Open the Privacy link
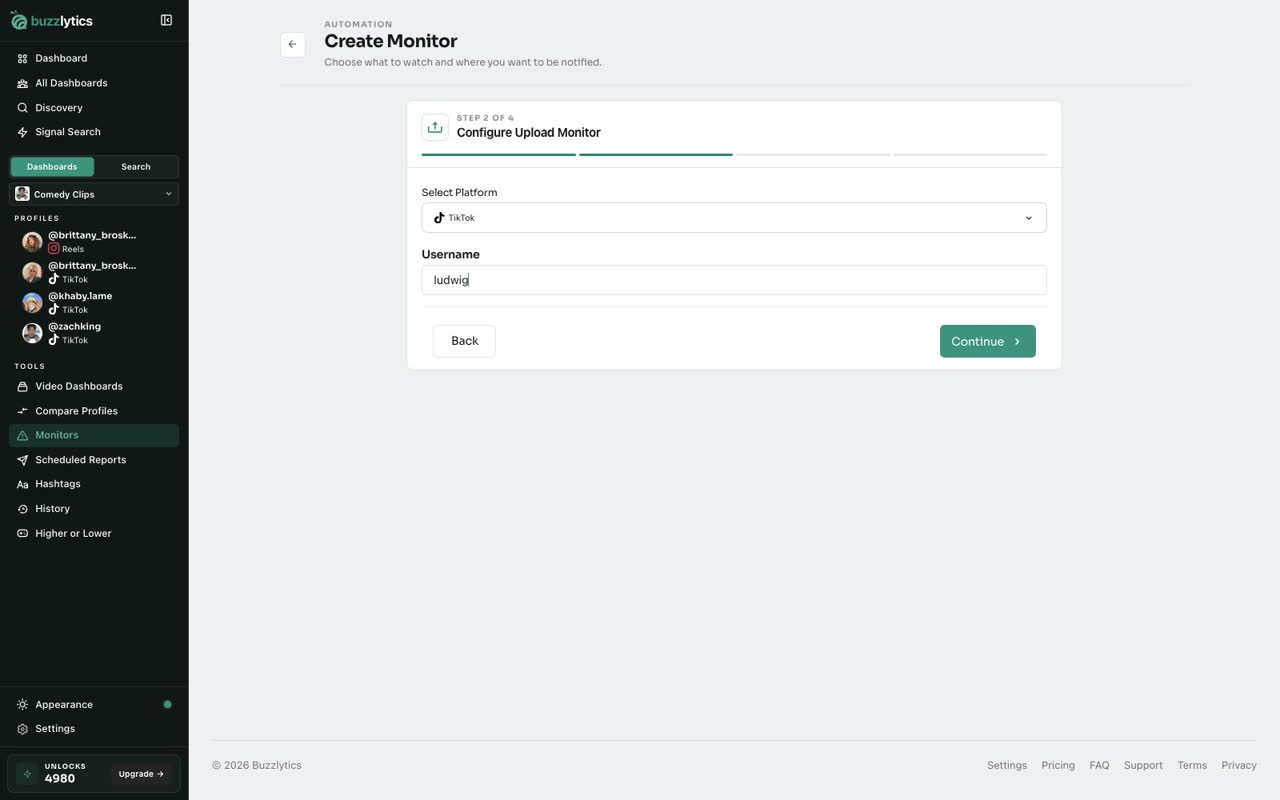This screenshot has height=800, width=1280. (1239, 765)
